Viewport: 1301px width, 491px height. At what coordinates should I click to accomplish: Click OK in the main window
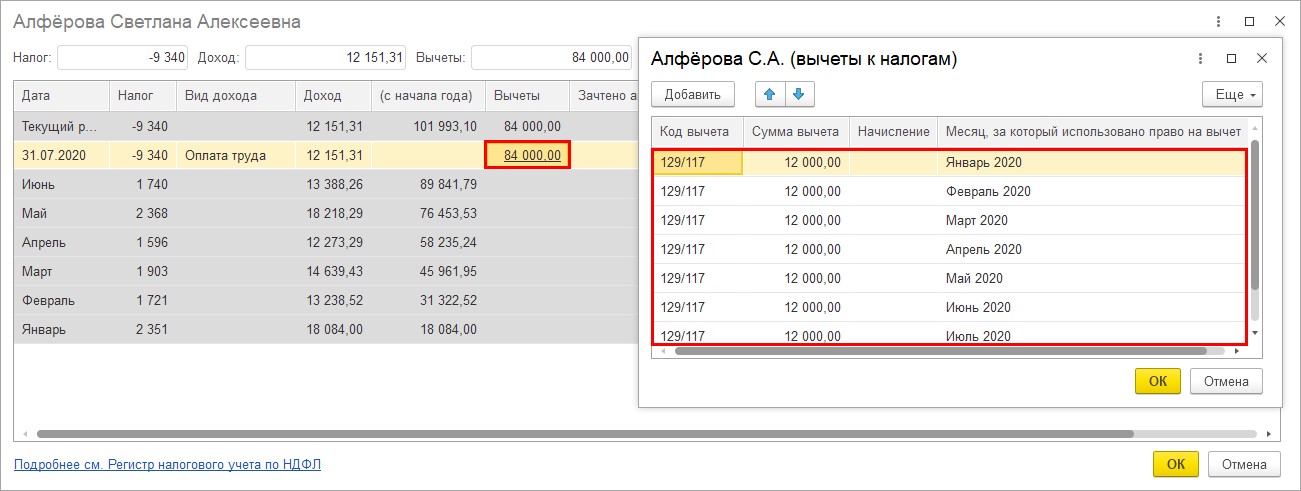coord(1176,464)
